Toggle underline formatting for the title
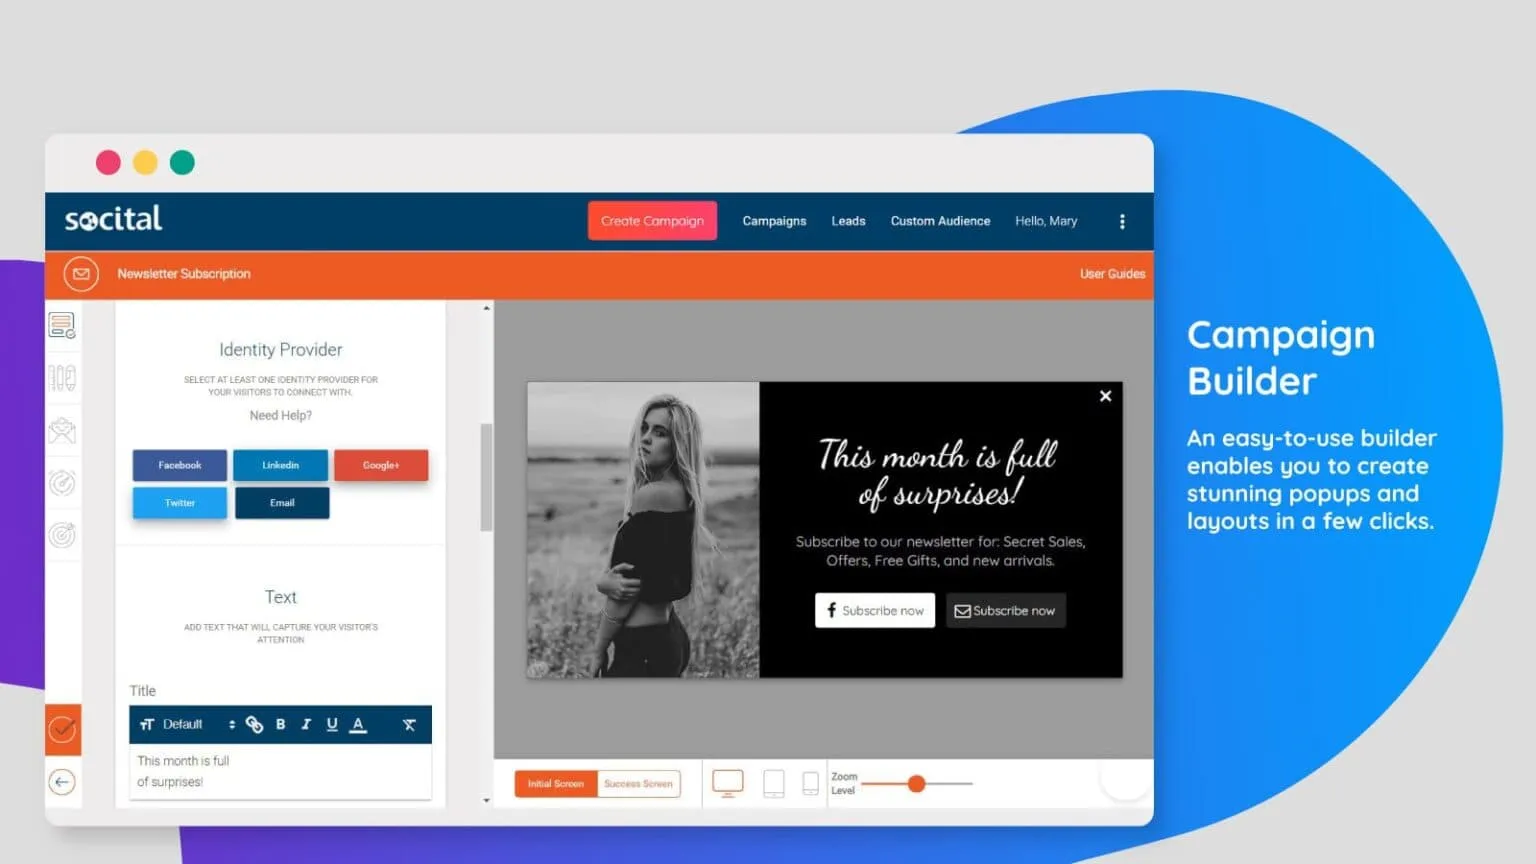1536x864 pixels. click(x=332, y=725)
